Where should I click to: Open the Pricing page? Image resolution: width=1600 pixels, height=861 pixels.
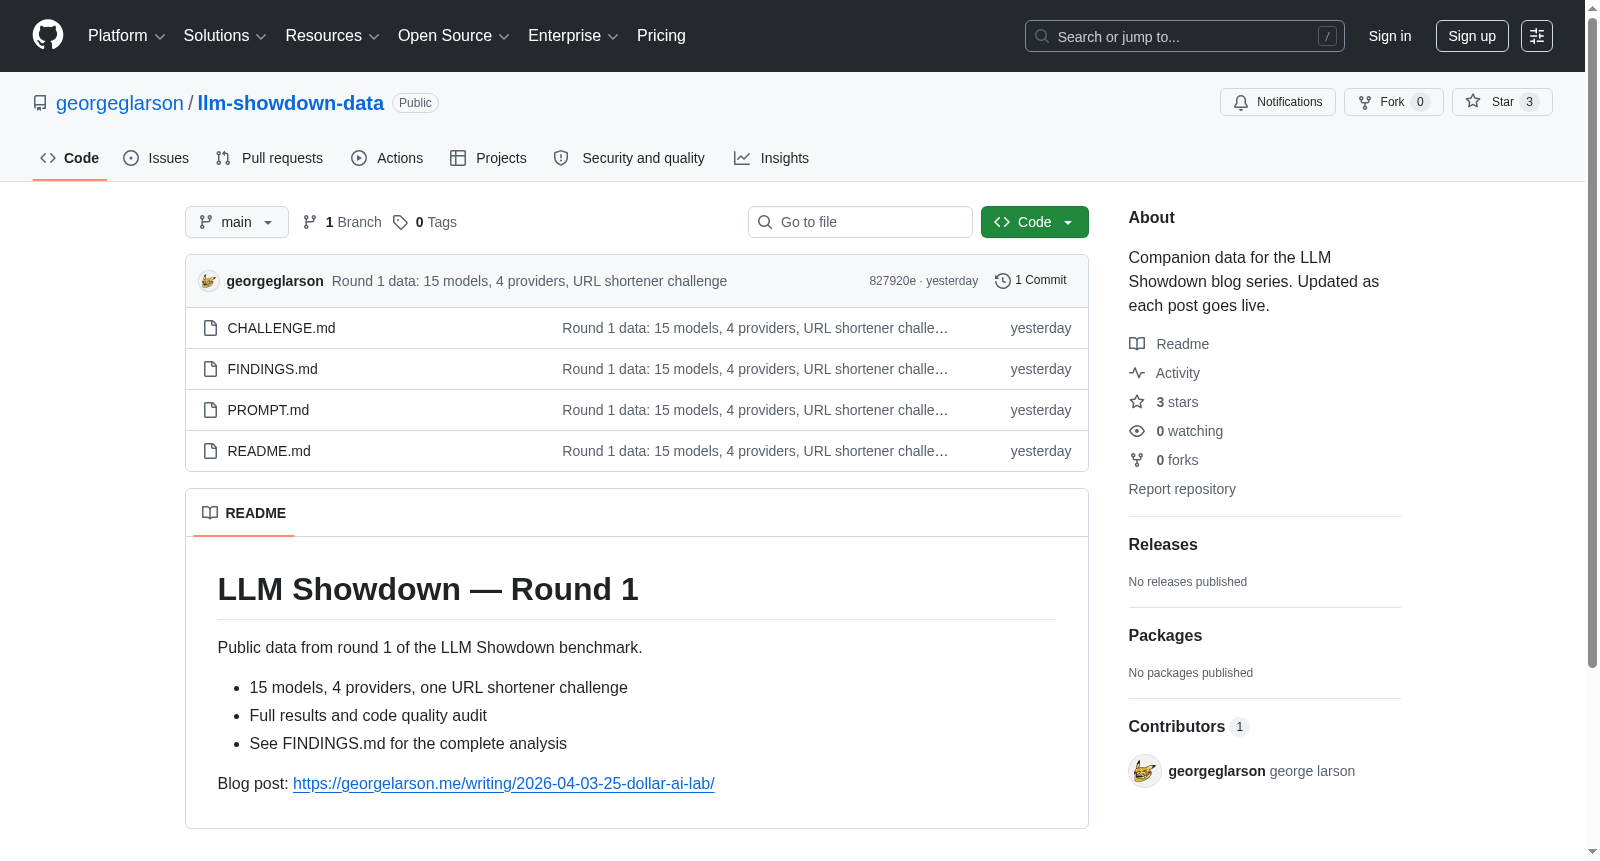661,36
